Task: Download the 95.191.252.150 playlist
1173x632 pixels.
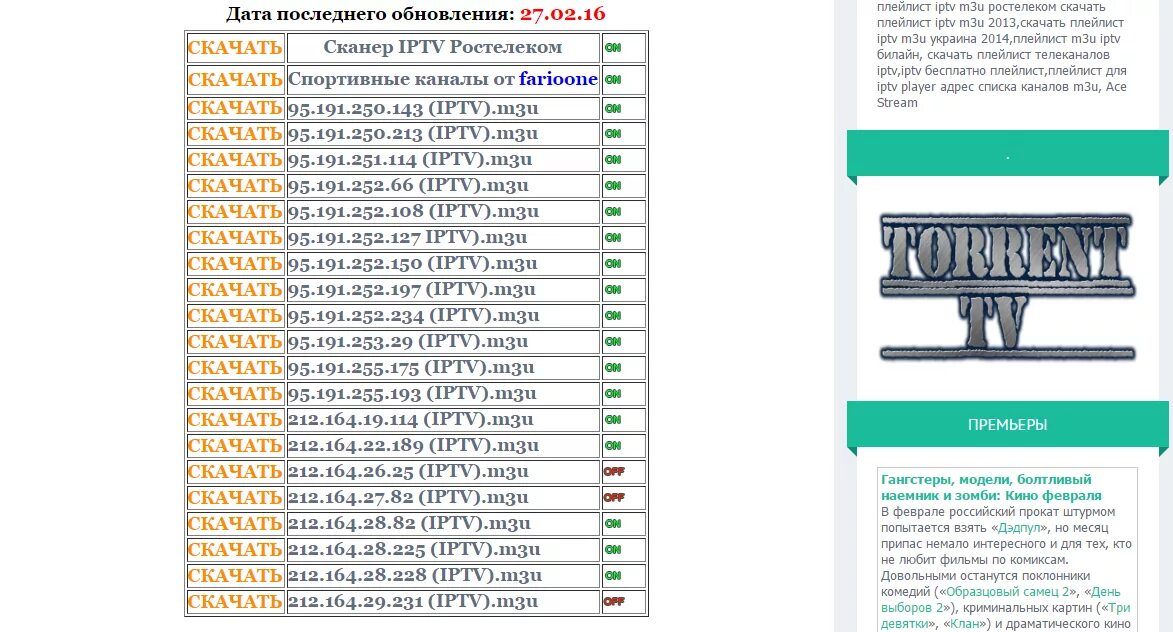Action: (235, 264)
